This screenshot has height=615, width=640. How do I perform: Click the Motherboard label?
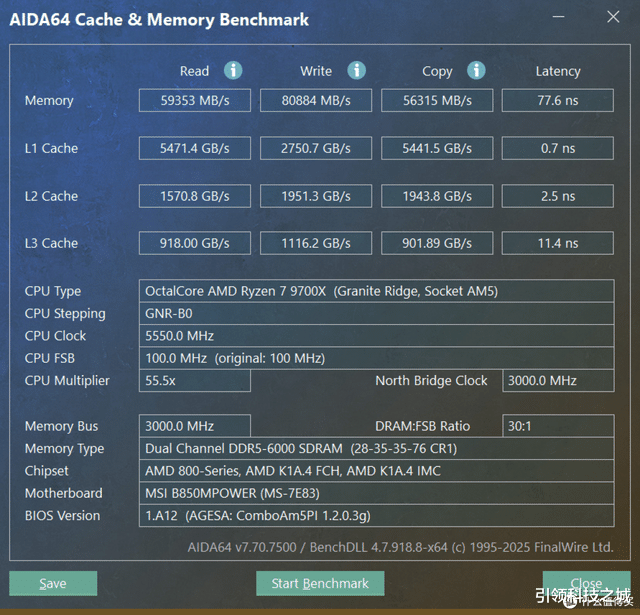[64, 493]
